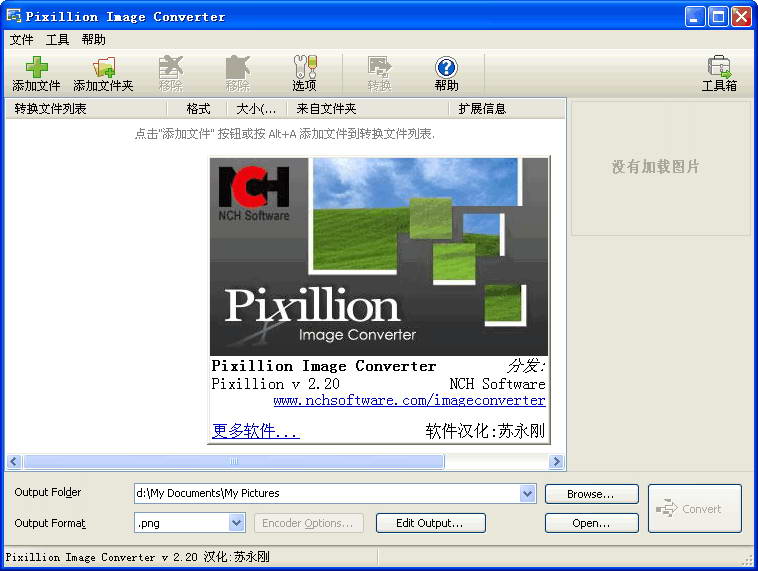Click the 软件汉化:苏永刚 credit text

point(485,431)
